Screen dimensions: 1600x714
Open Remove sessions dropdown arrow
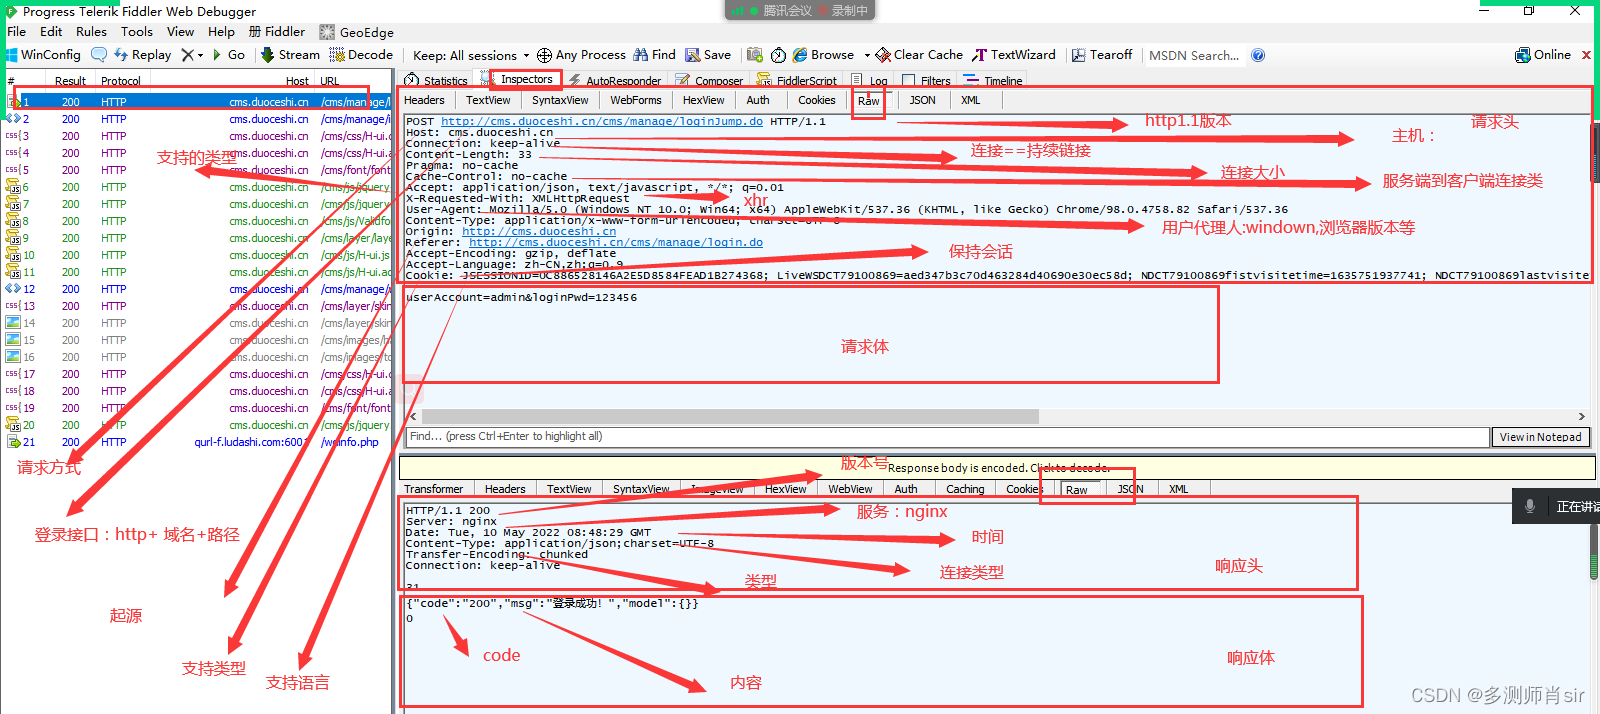click(200, 56)
